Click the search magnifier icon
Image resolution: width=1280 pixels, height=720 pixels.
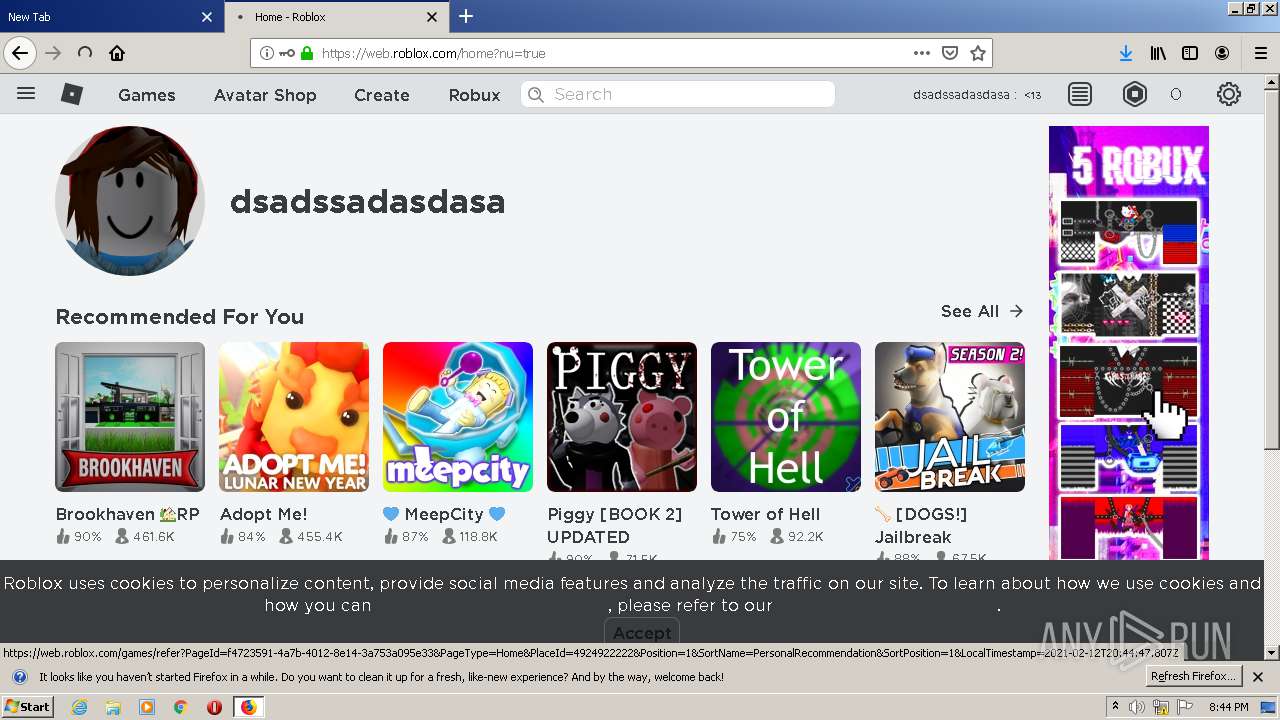click(x=536, y=94)
